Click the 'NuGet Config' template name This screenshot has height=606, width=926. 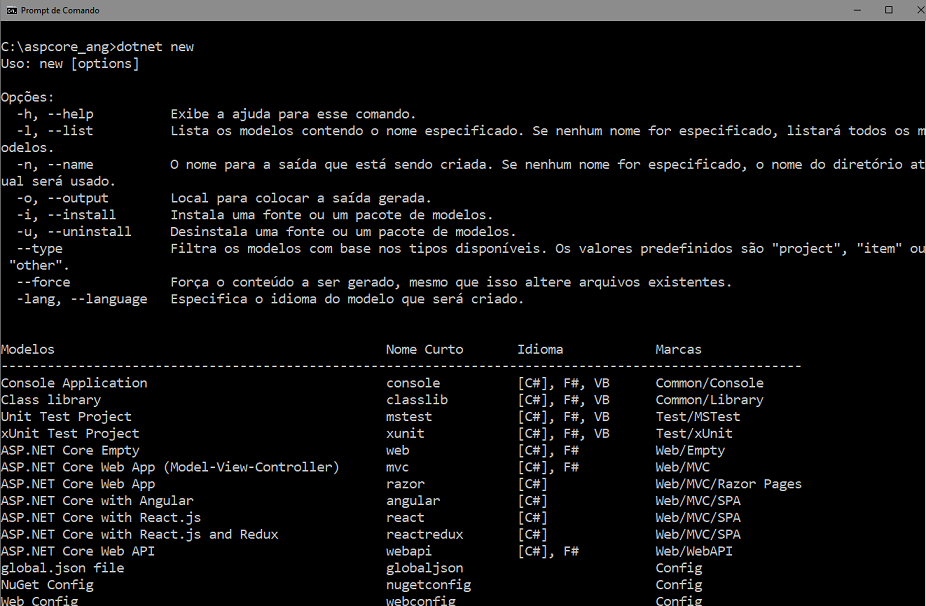pos(47,585)
